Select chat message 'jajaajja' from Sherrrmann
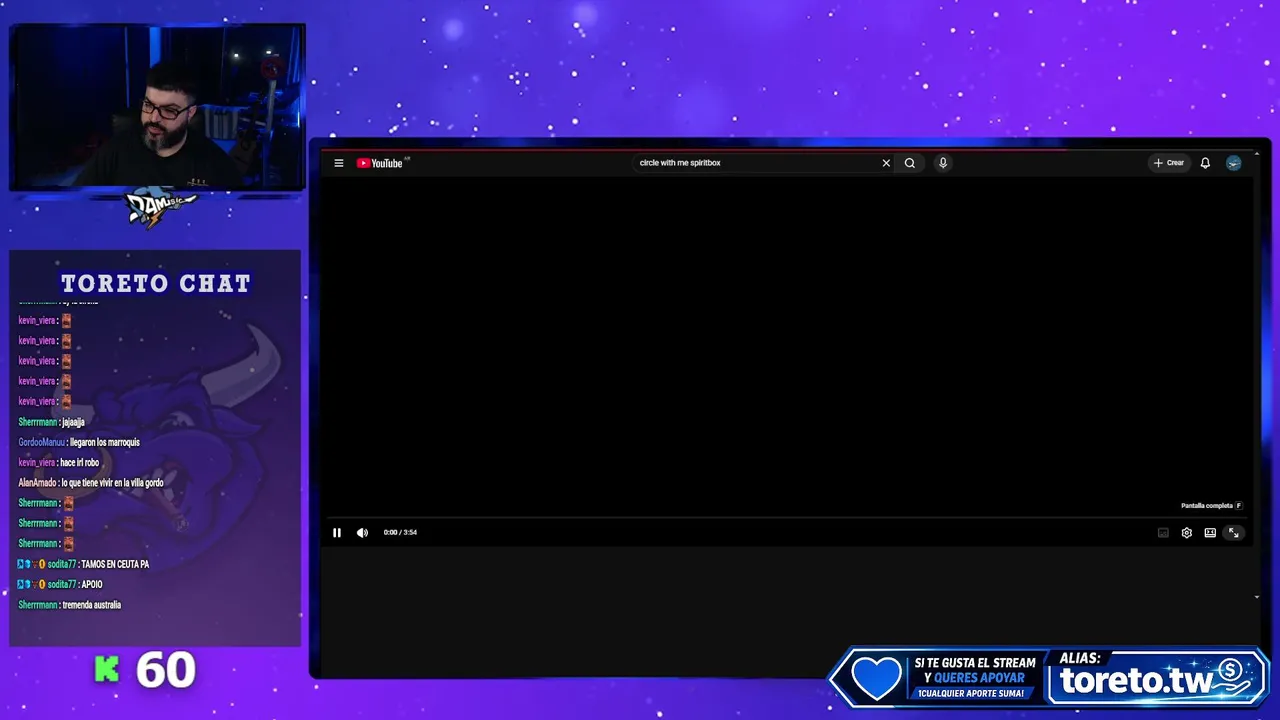1280x720 pixels. click(73, 422)
